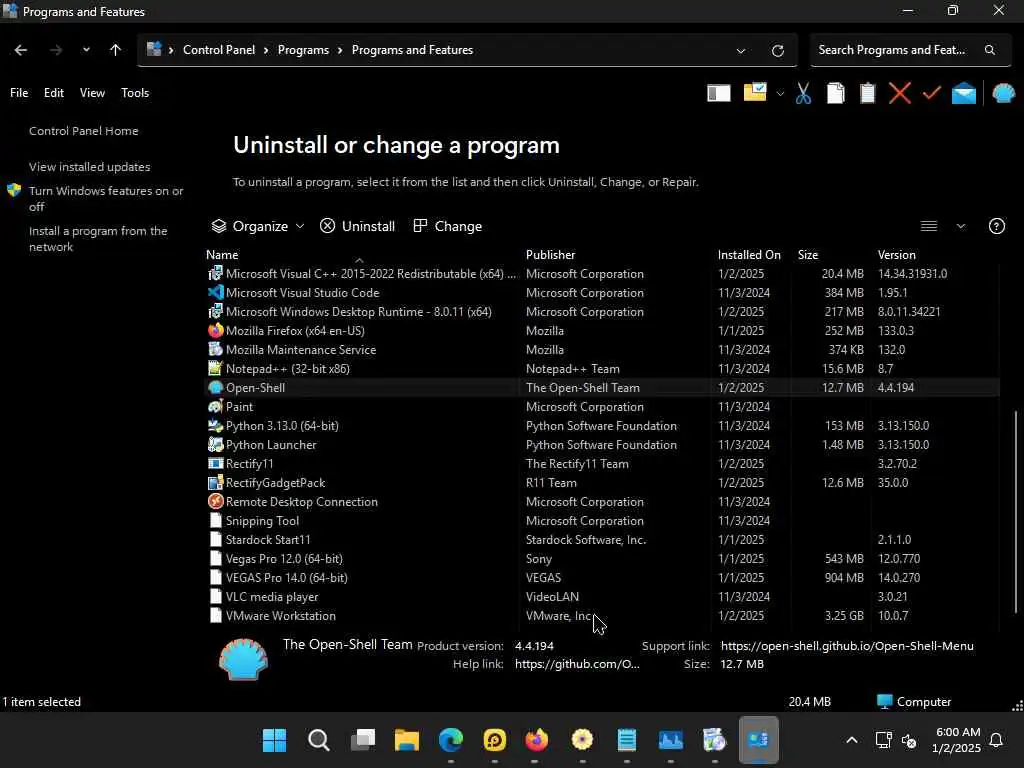Click the vertical scrollbar of program list

pyautogui.click(x=1016, y=511)
